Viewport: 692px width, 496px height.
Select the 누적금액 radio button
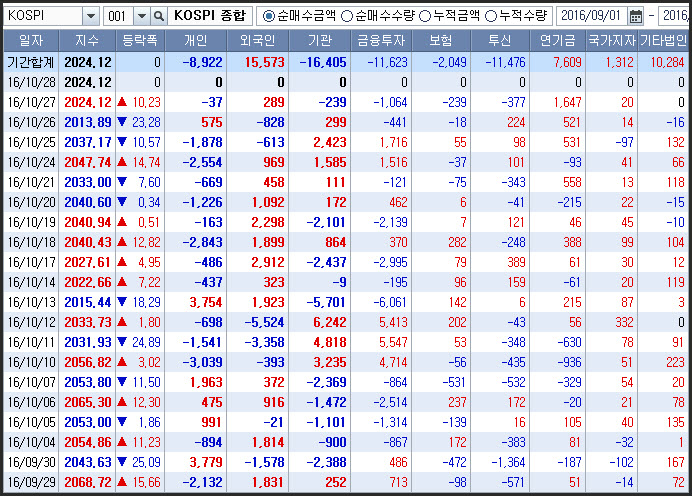(425, 16)
